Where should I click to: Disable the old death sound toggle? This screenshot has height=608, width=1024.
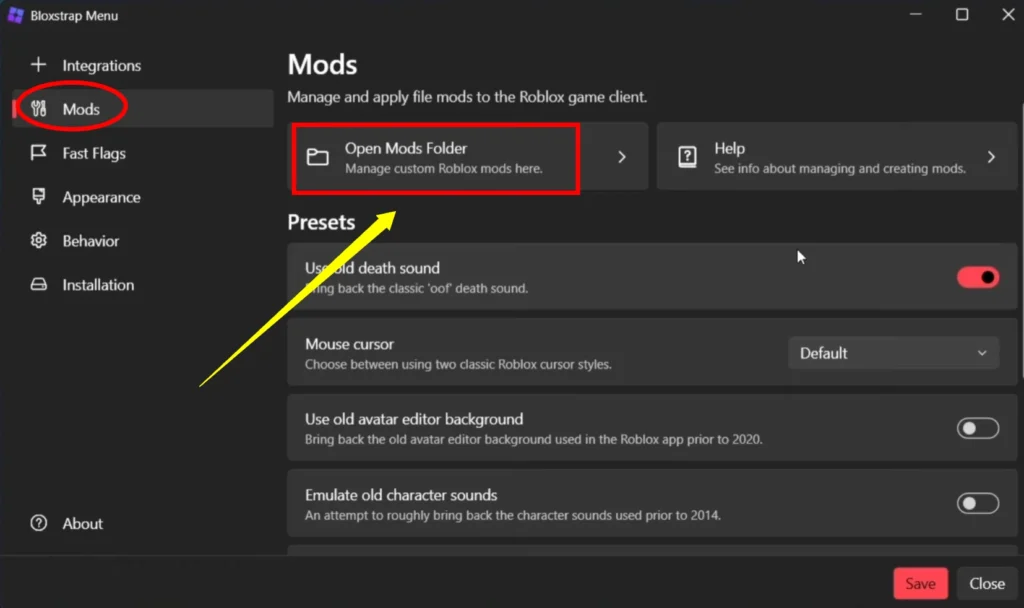[x=978, y=277]
